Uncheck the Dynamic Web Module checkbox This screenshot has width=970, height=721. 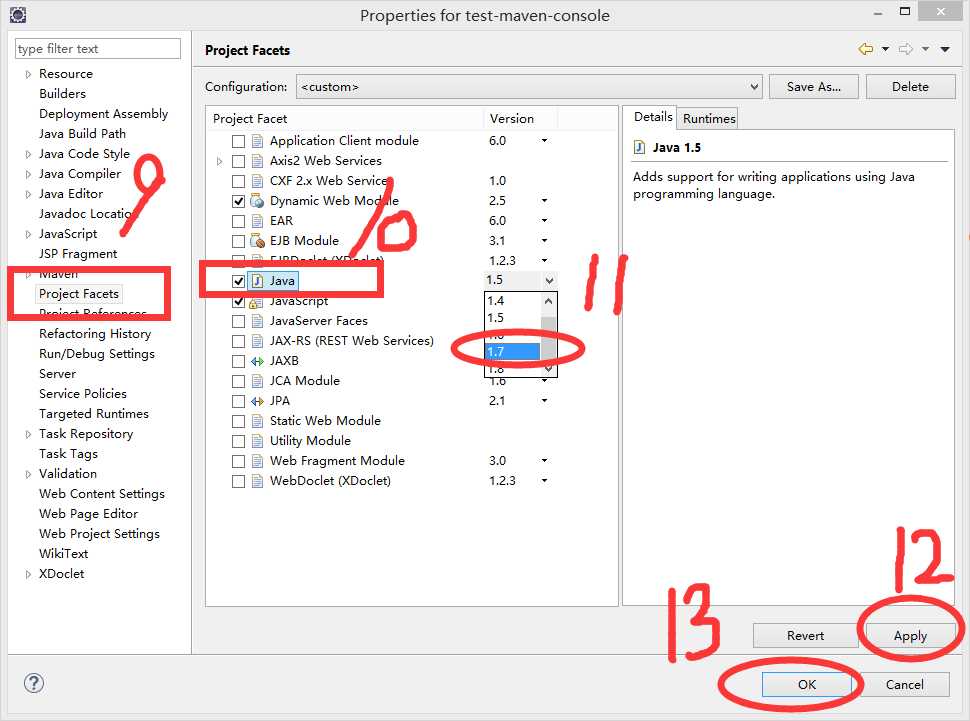tap(238, 201)
